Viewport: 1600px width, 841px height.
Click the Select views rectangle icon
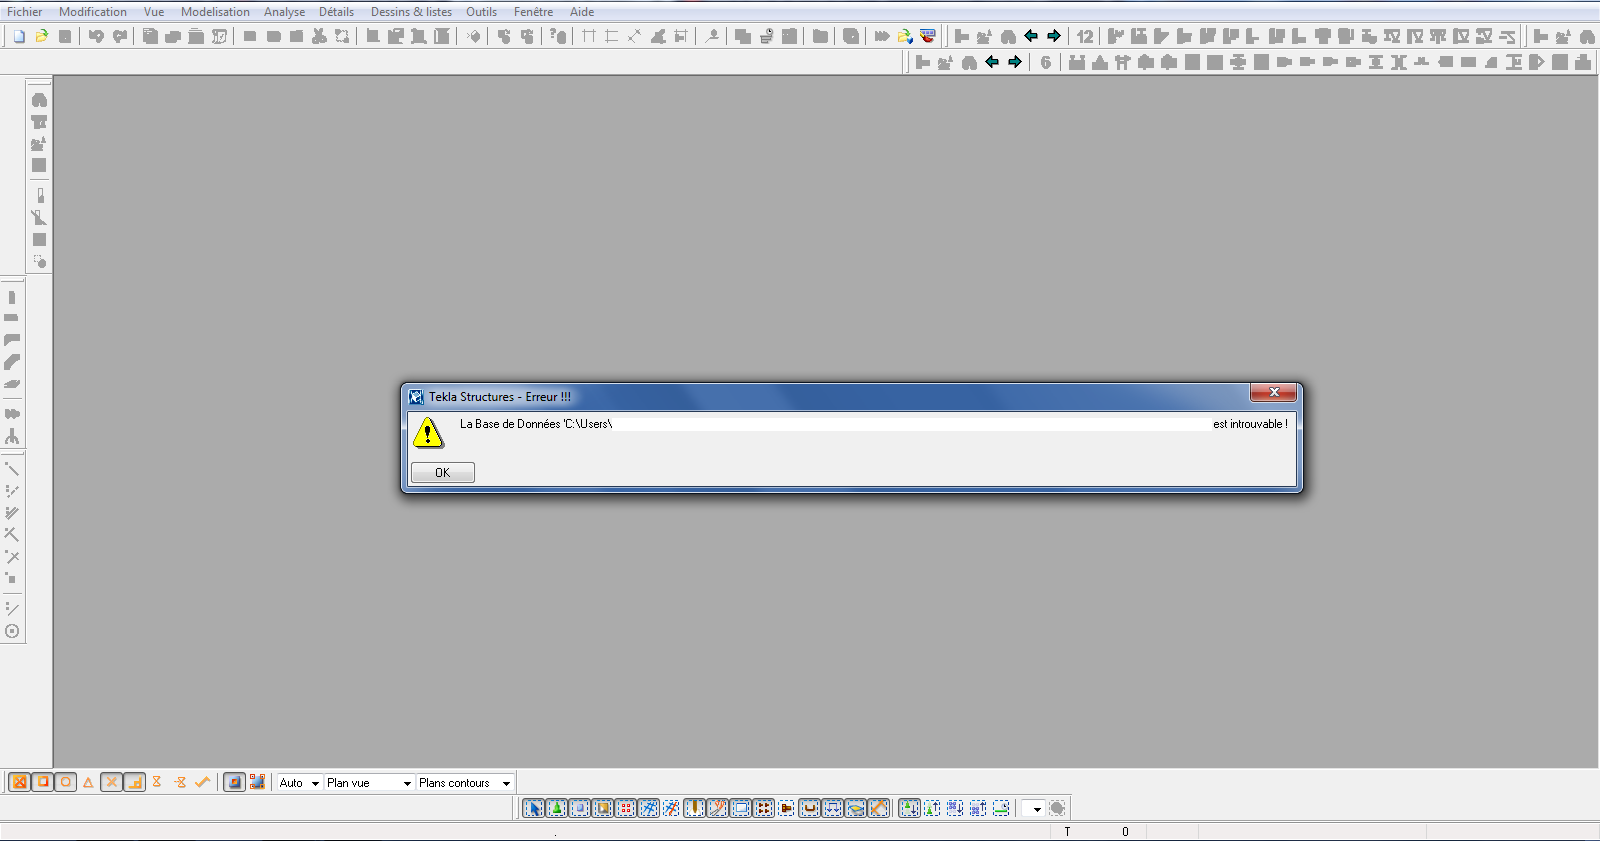(741, 808)
